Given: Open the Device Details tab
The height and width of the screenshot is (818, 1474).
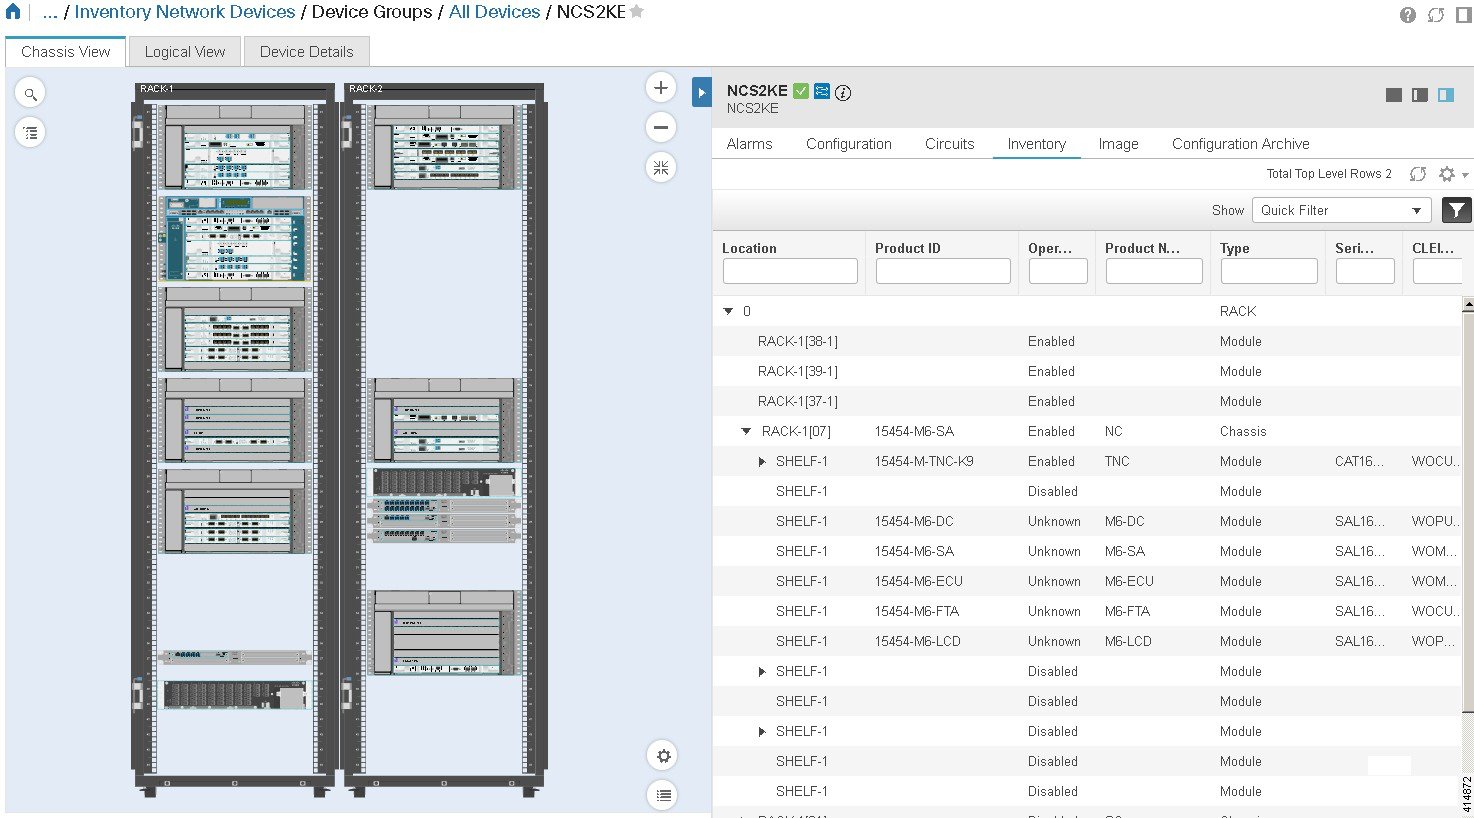Looking at the screenshot, I should (306, 52).
